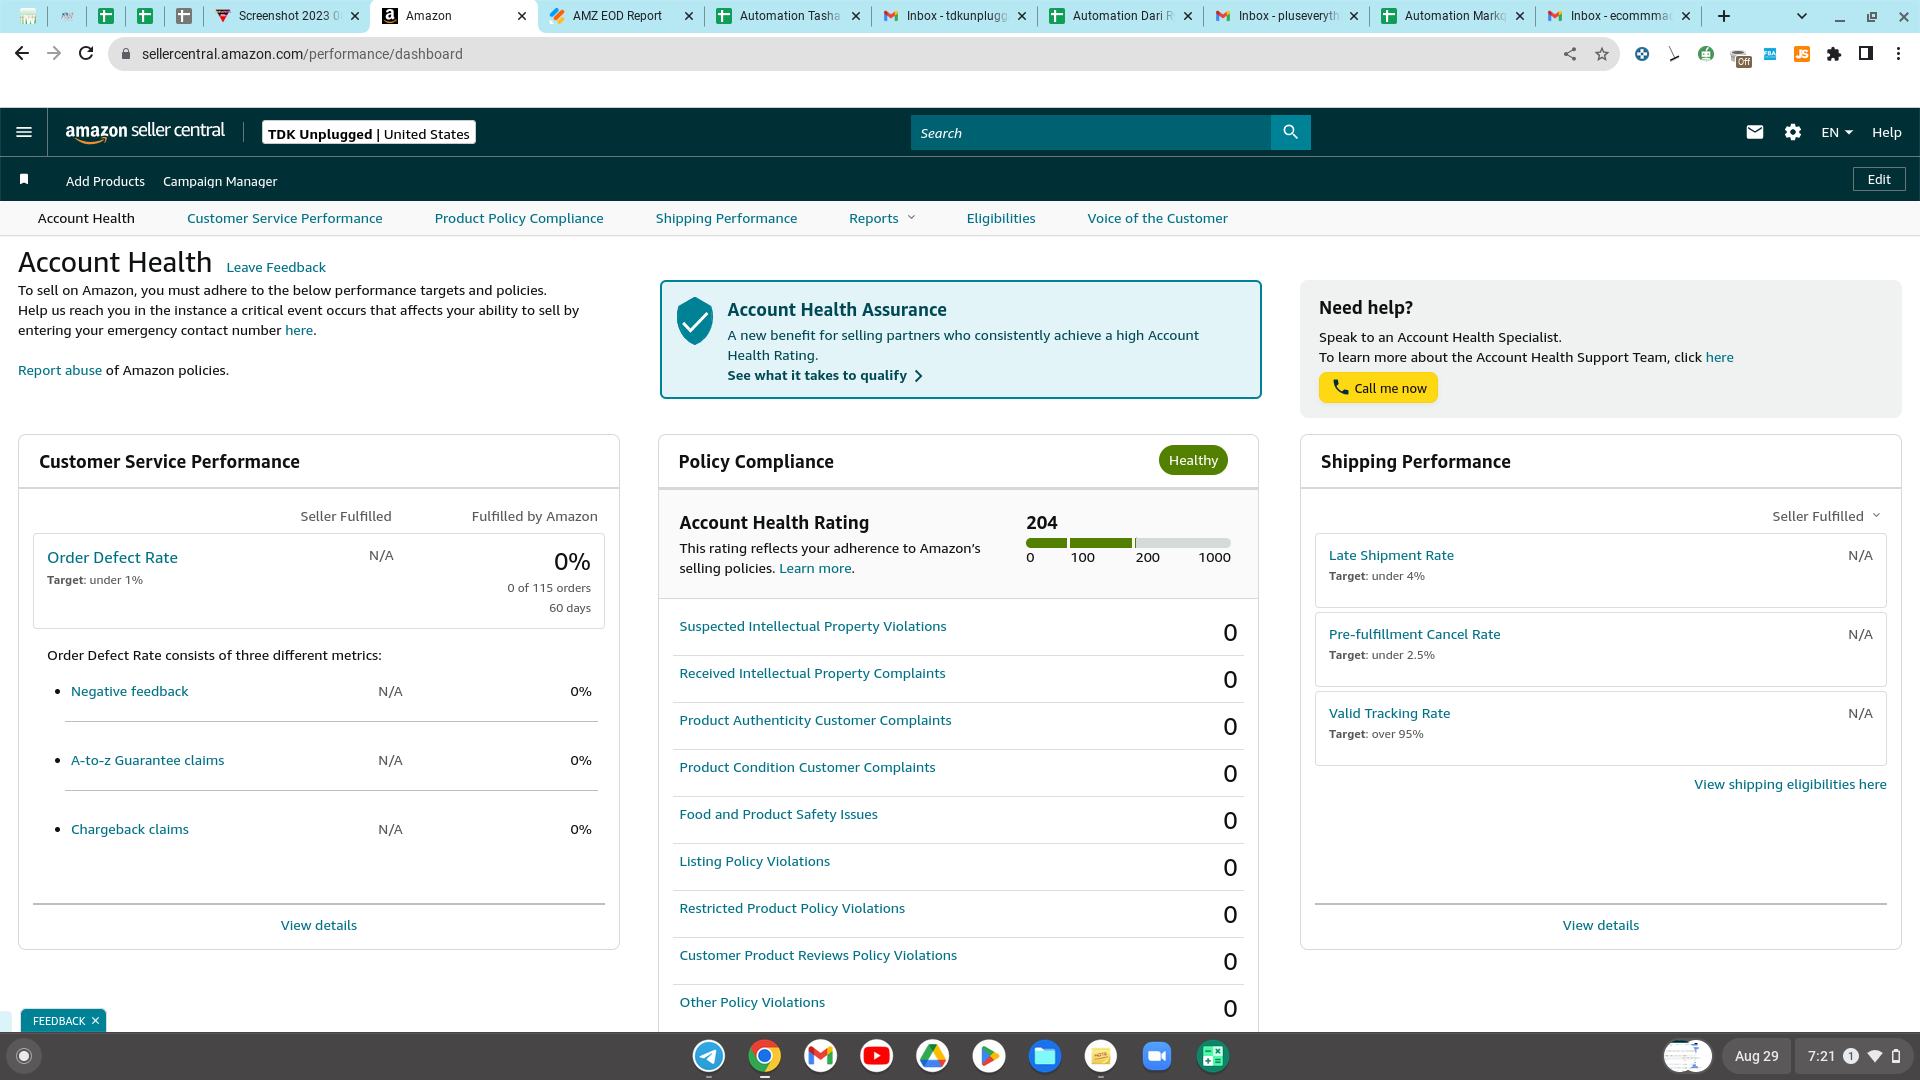Switch to the Inbox - tdkunplugg tab
This screenshot has height=1080, width=1920.
click(x=956, y=16)
